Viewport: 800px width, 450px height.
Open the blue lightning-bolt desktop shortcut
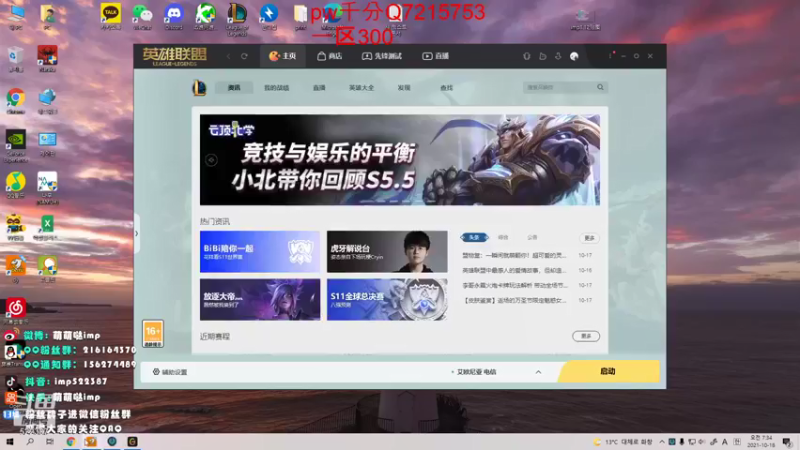pos(269,17)
